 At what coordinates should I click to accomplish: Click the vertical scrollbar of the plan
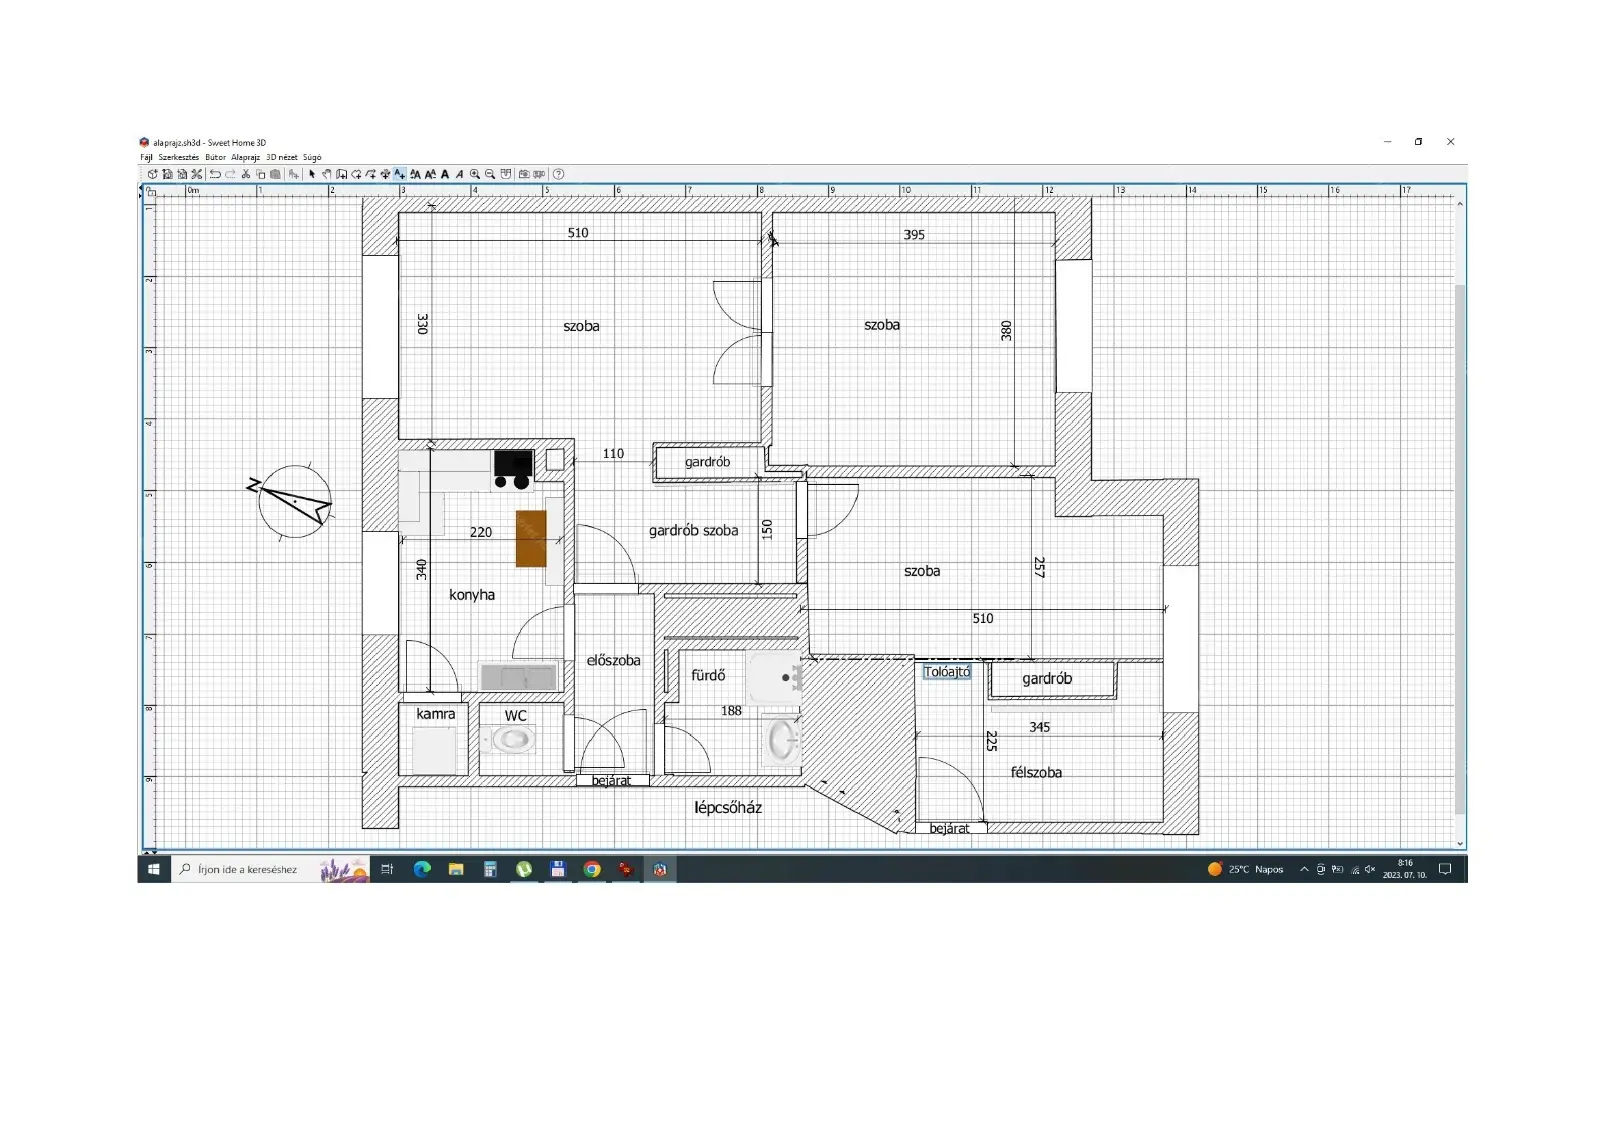coord(1460,548)
